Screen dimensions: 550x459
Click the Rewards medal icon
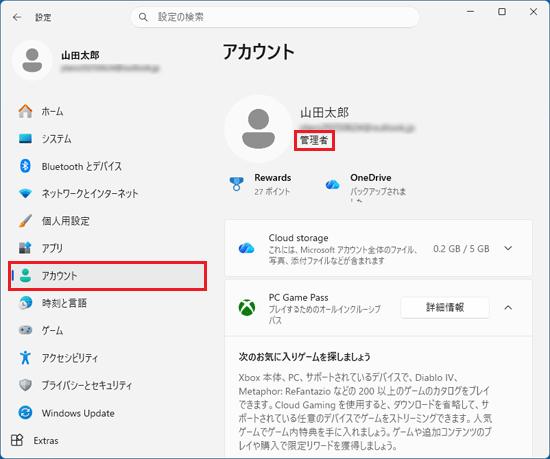click(x=236, y=184)
